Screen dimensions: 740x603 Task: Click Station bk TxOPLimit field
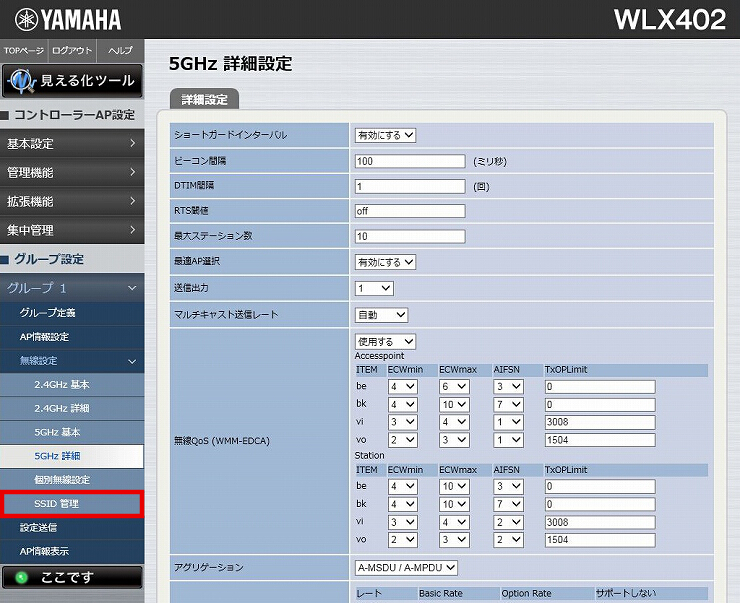[x=600, y=504]
